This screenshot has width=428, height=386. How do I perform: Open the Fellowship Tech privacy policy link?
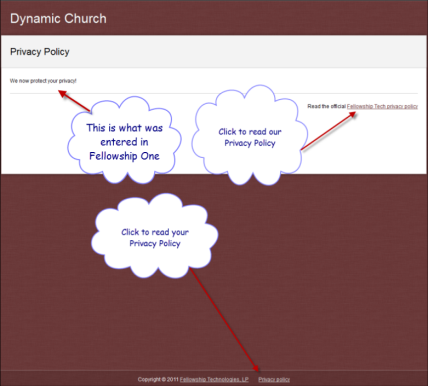click(382, 106)
